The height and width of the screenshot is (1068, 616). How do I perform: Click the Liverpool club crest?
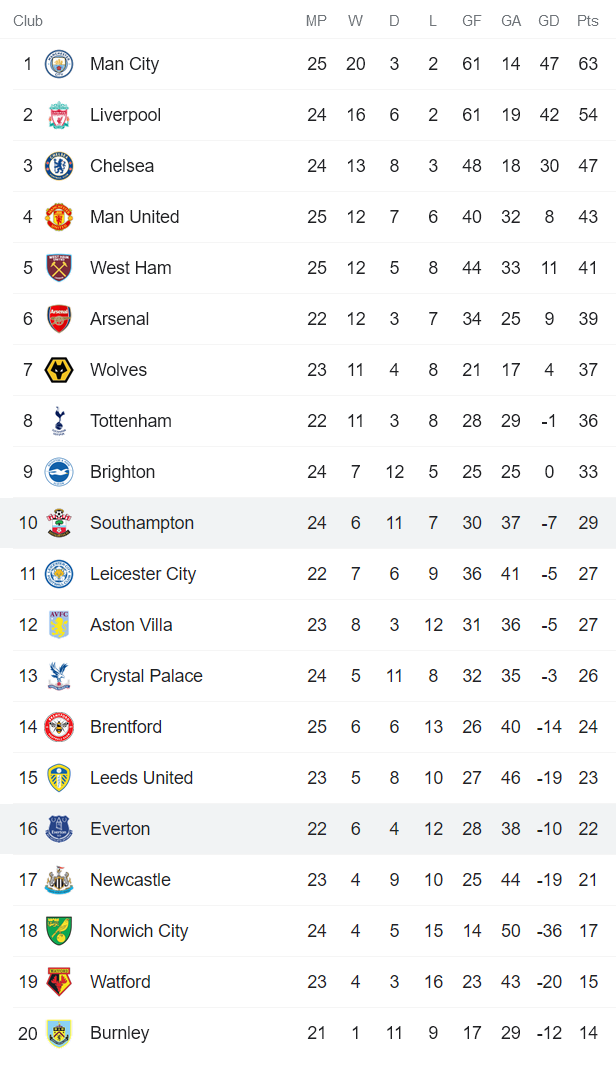pos(59,115)
